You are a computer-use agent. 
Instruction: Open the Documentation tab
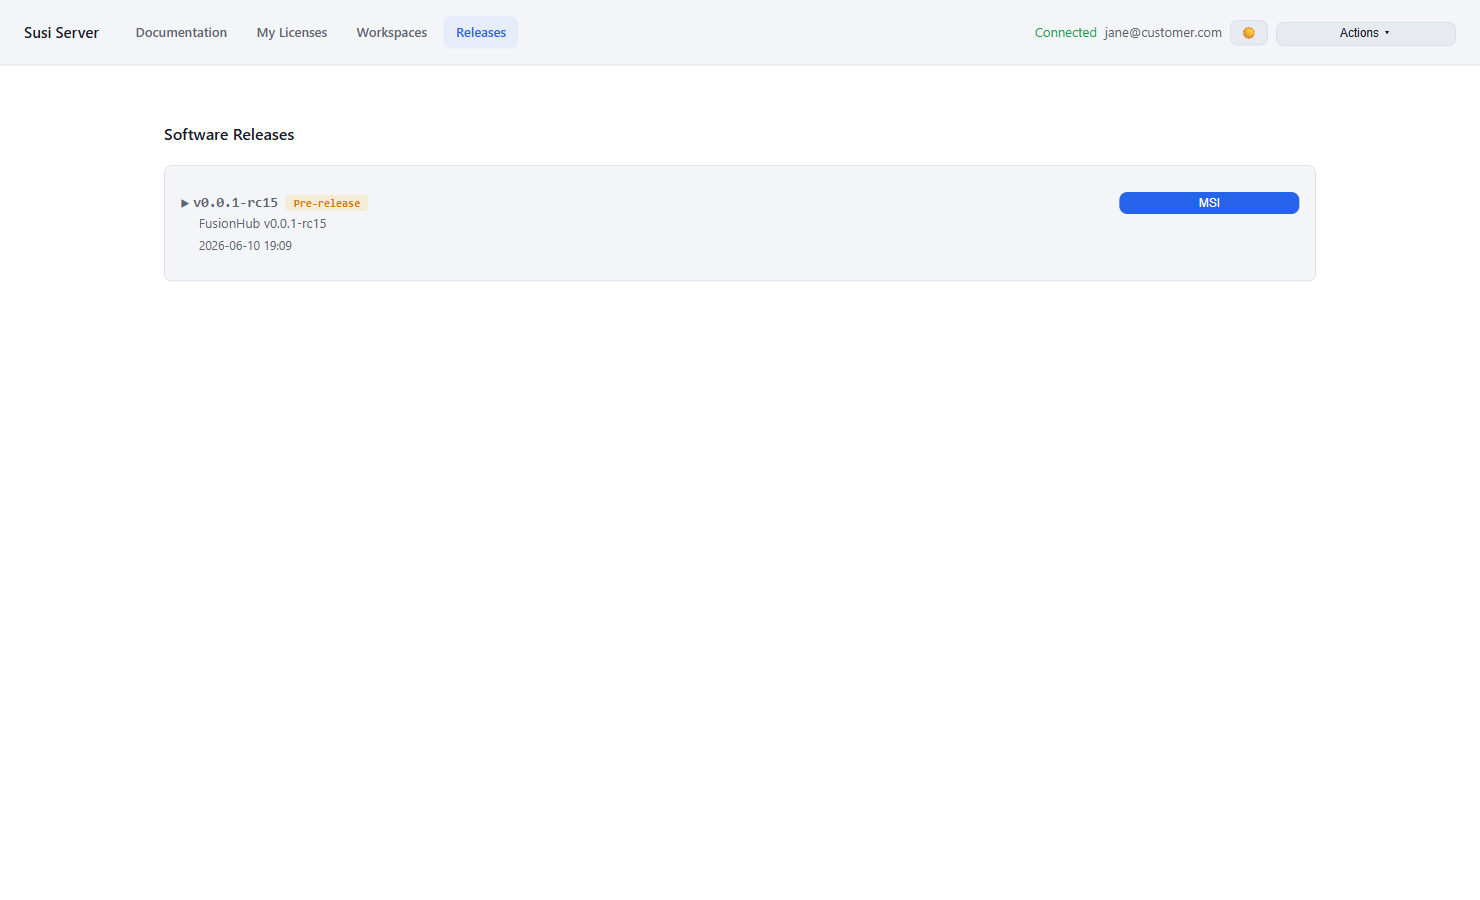181,32
